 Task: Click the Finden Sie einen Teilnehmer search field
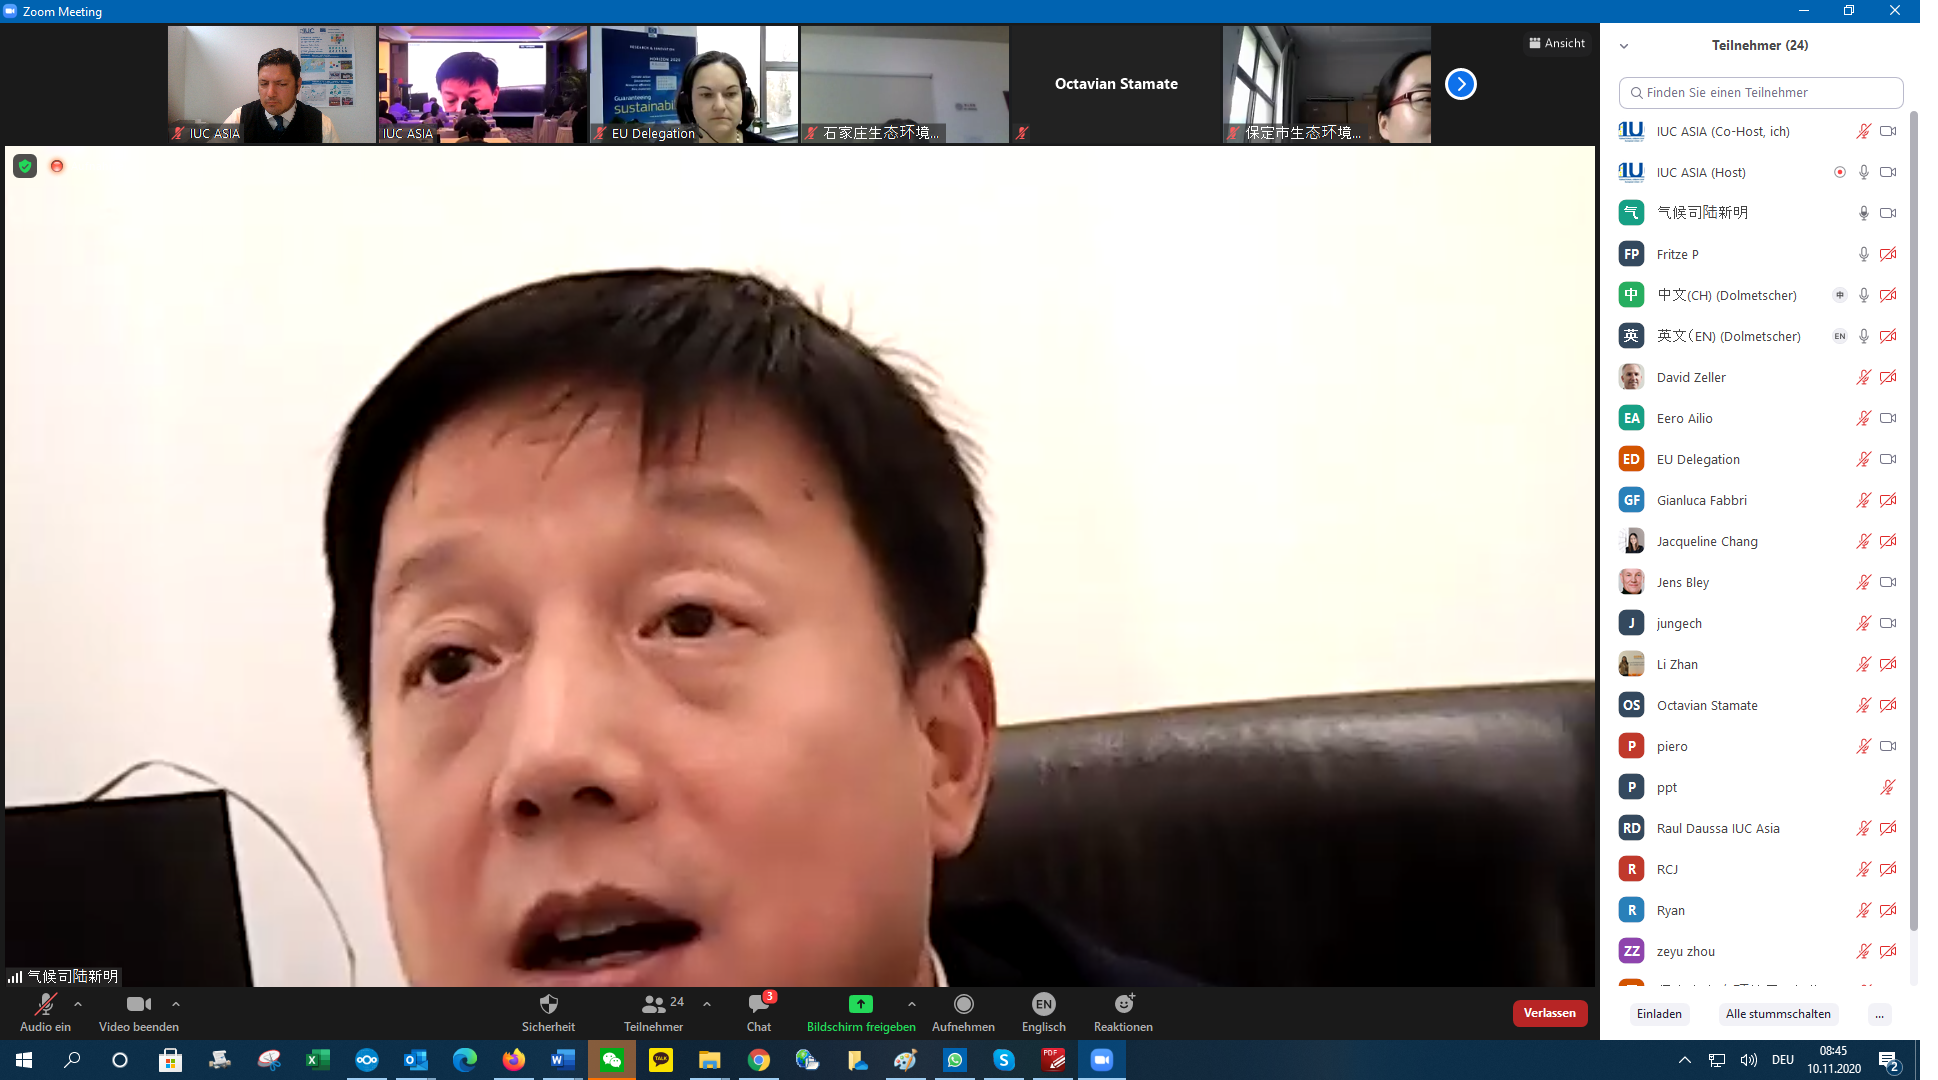click(x=1760, y=92)
